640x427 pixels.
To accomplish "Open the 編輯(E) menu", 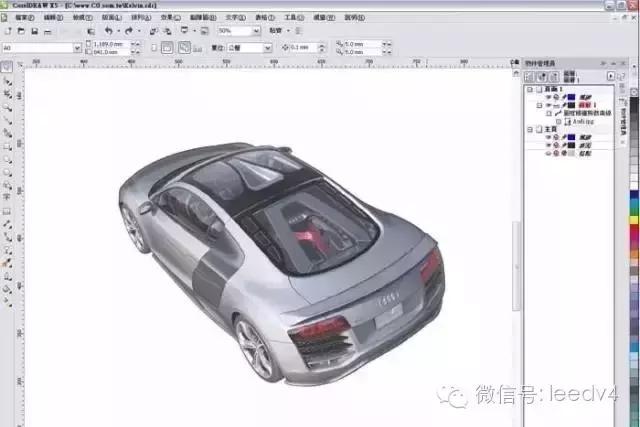I will 53,18.
